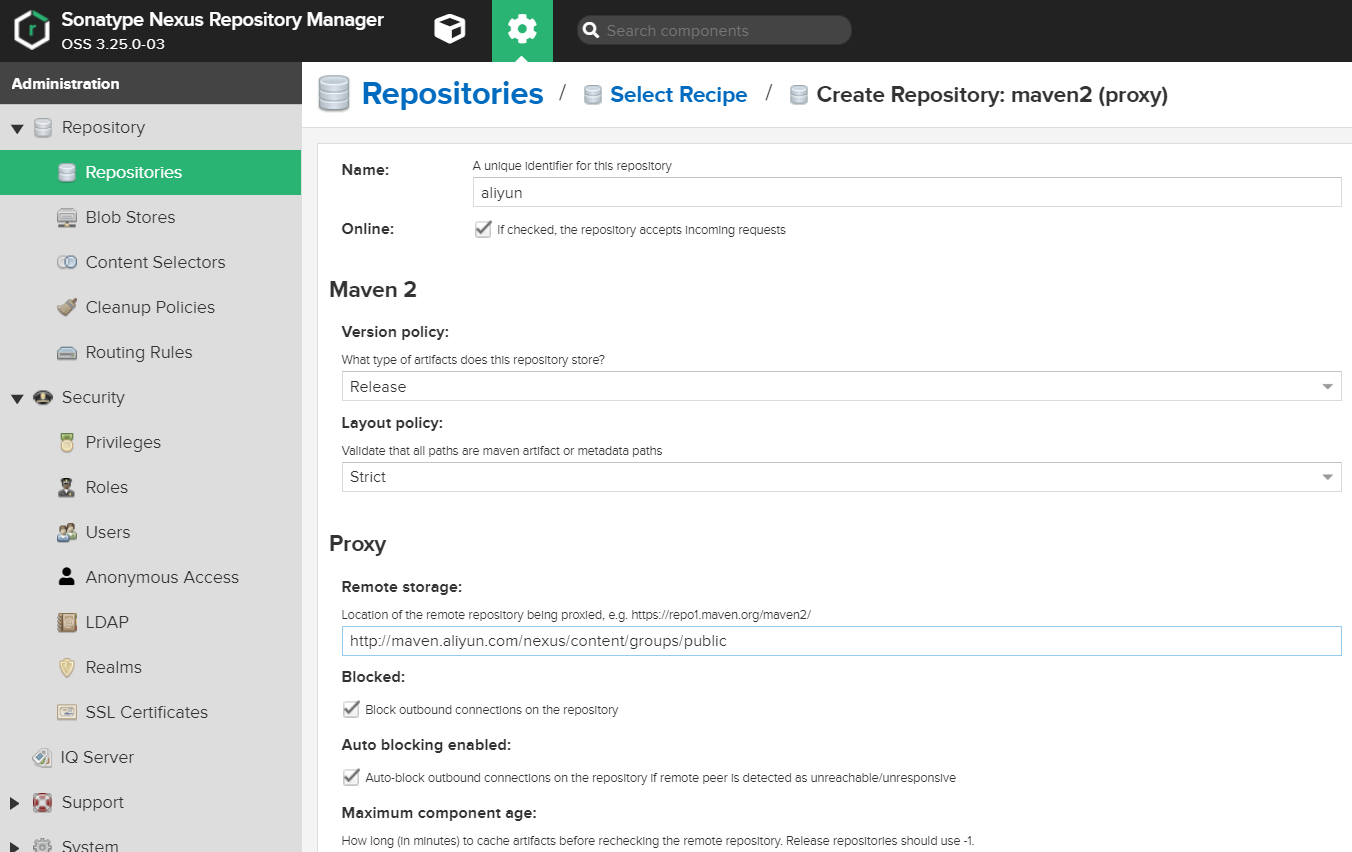
Task: Open Blob Stores in sidebar
Action: [x=130, y=217]
